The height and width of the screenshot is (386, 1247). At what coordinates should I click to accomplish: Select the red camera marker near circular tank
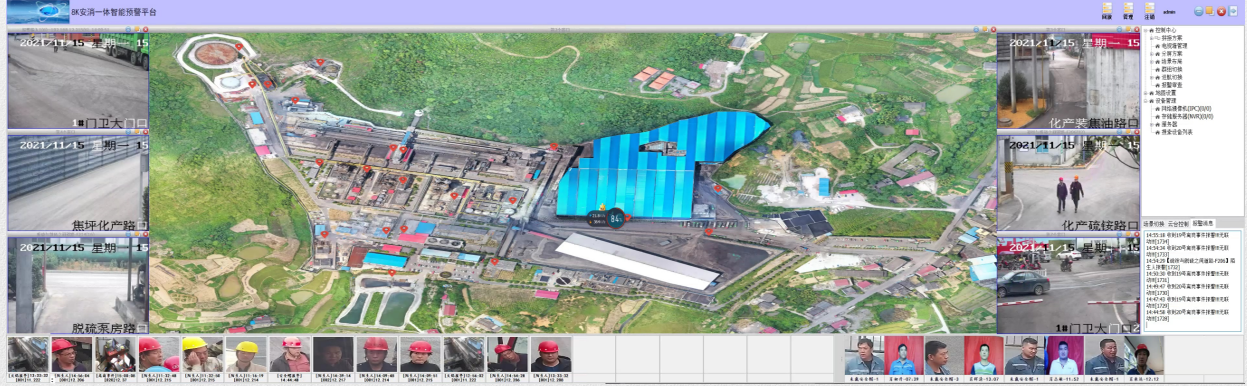(239, 46)
